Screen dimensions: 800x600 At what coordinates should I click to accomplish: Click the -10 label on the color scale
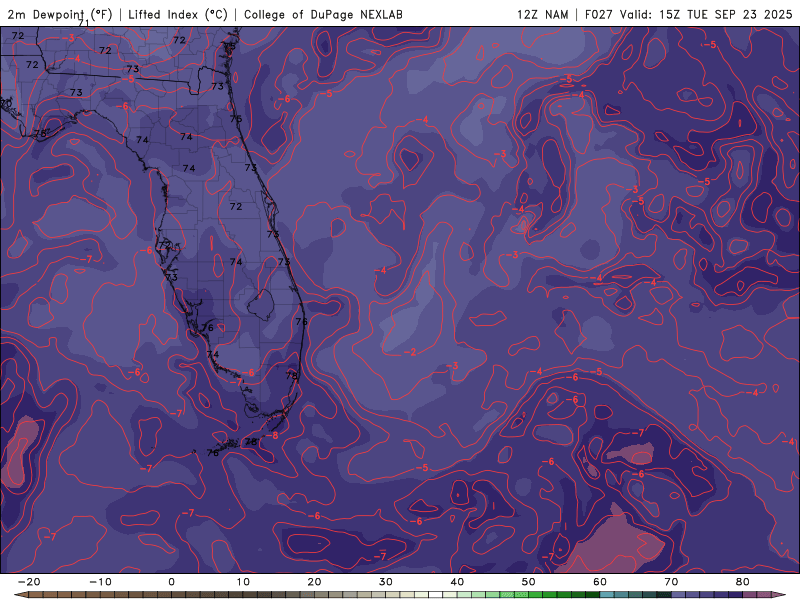100,582
